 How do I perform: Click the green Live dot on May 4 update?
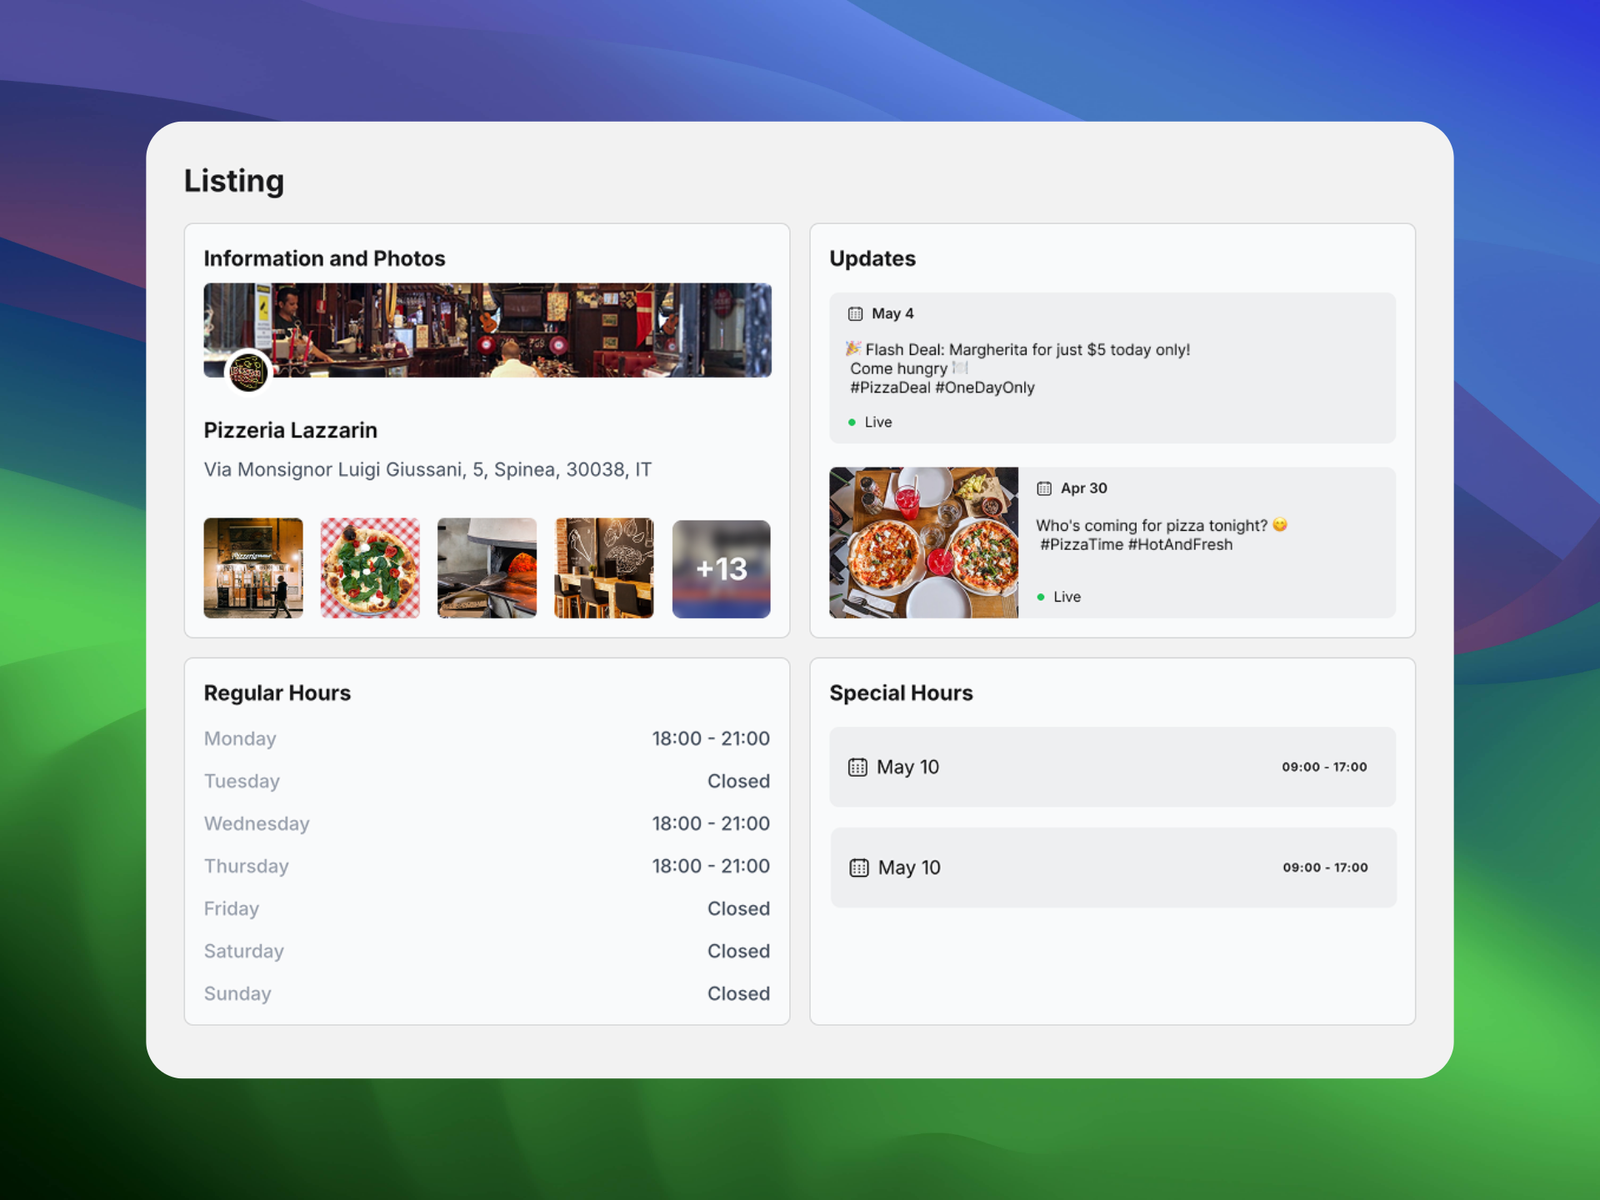click(852, 423)
